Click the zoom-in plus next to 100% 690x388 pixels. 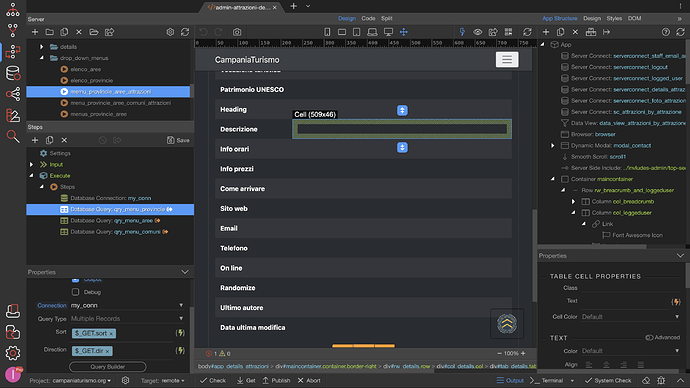[523, 353]
